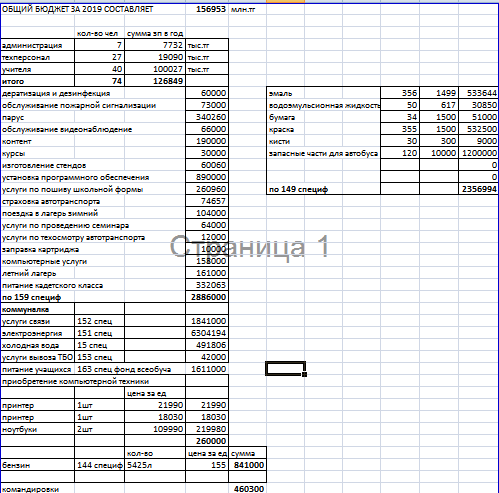Select питание учащихся value 1611000
499x493 pixels.
click(x=207, y=369)
